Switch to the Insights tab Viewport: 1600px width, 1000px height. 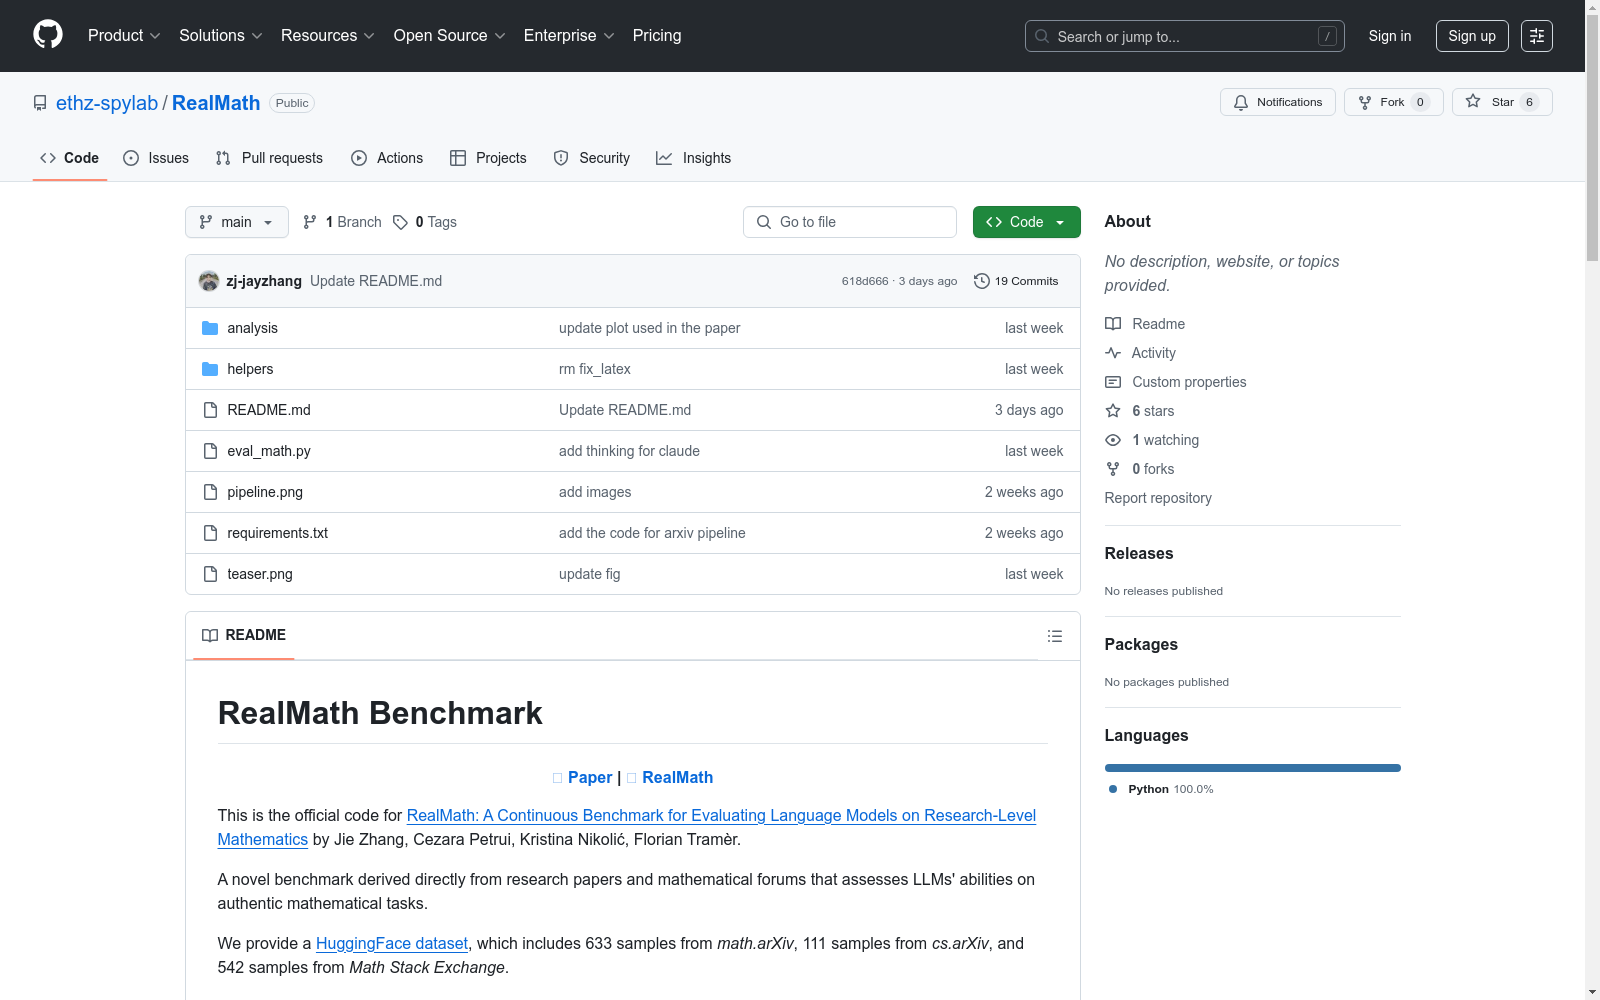pos(693,158)
